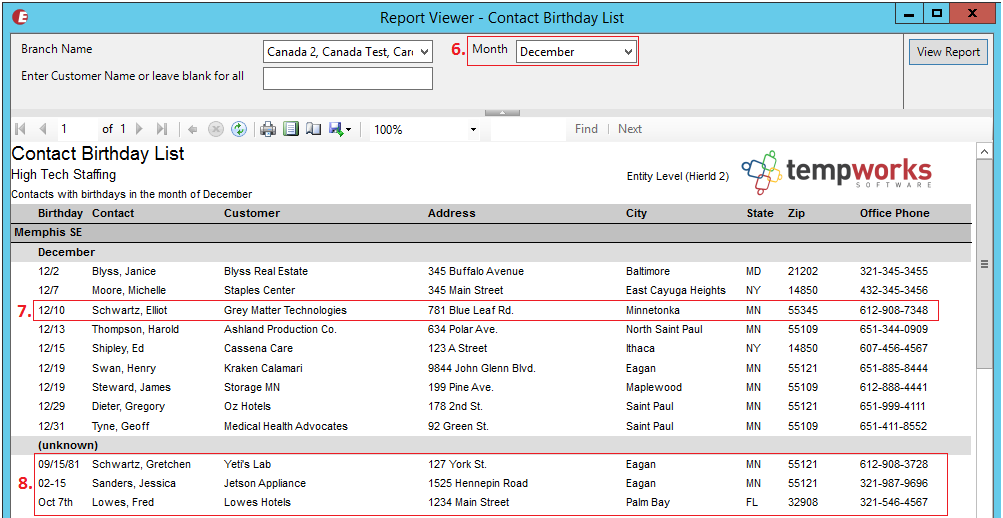
Task: Click customer Kraken Calamari
Action: (x=264, y=368)
